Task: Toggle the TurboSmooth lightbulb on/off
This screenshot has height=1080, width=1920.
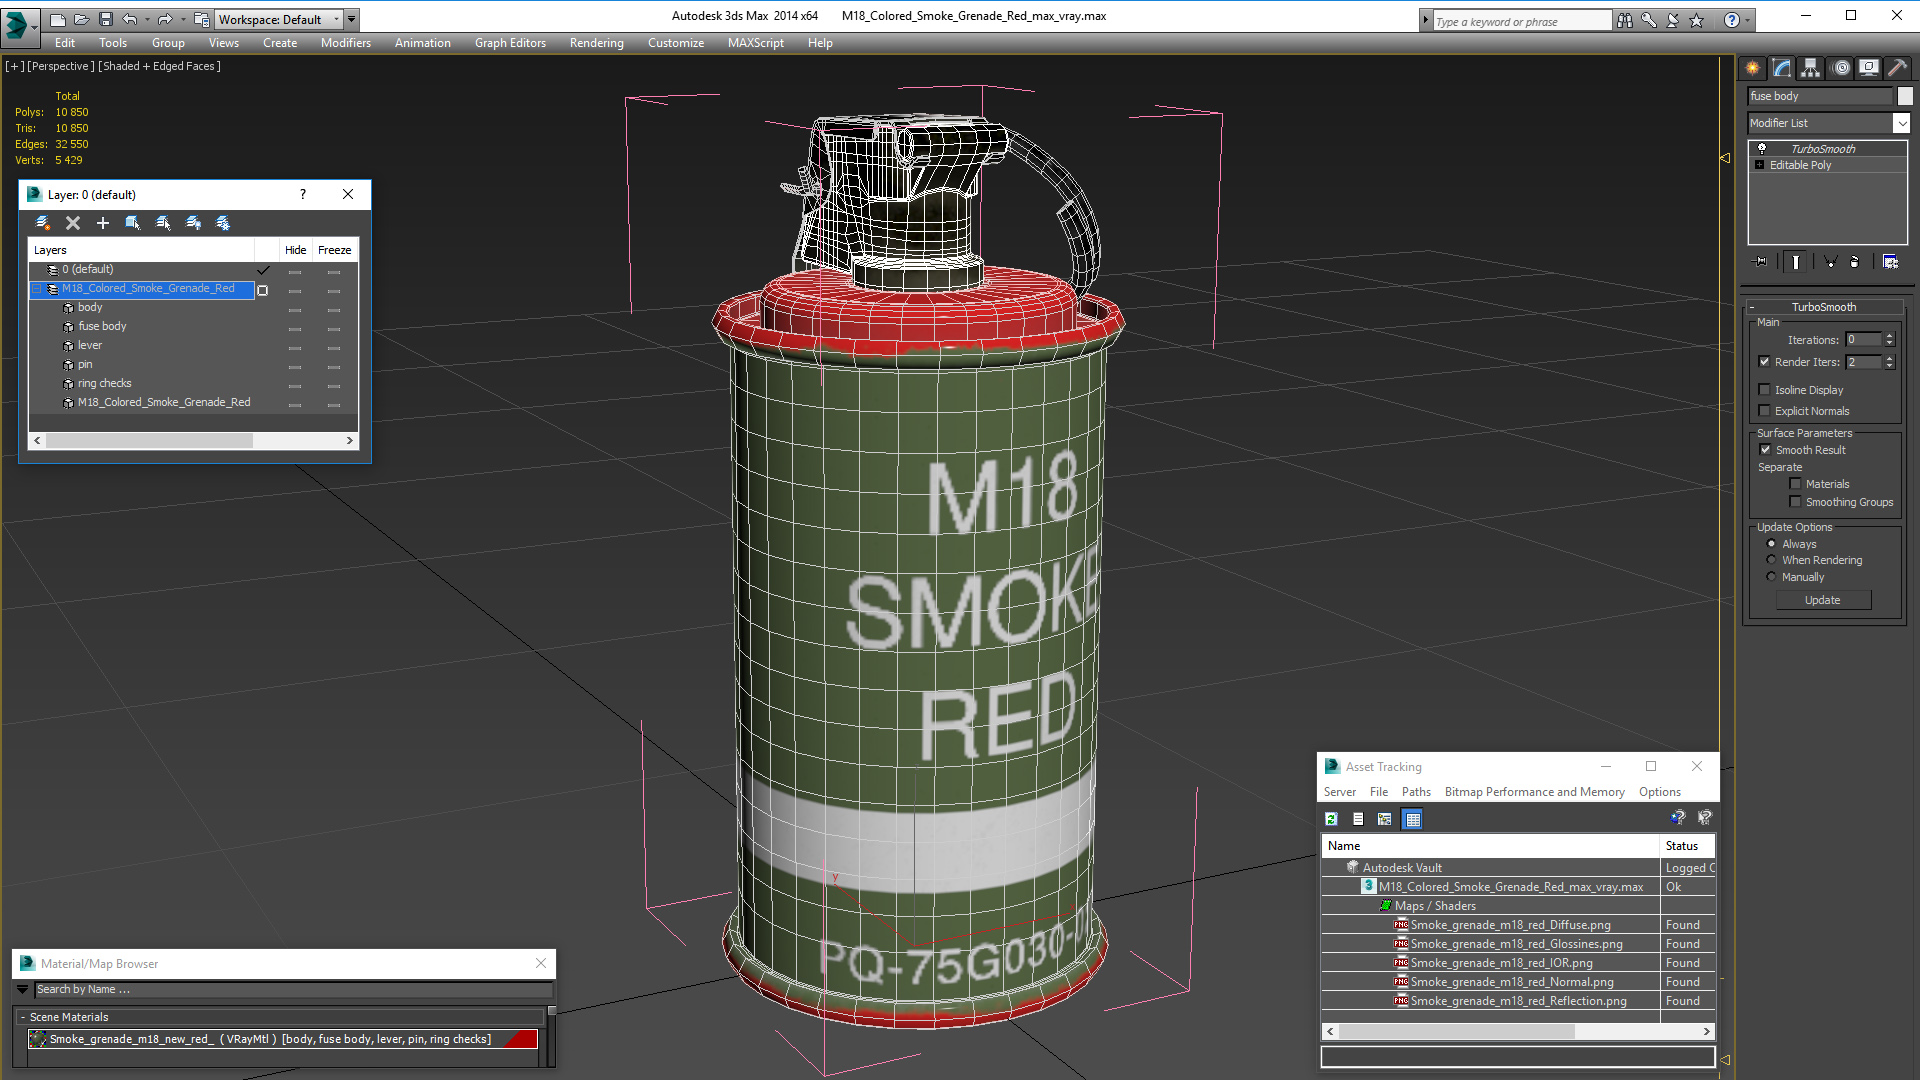Action: (1762, 148)
